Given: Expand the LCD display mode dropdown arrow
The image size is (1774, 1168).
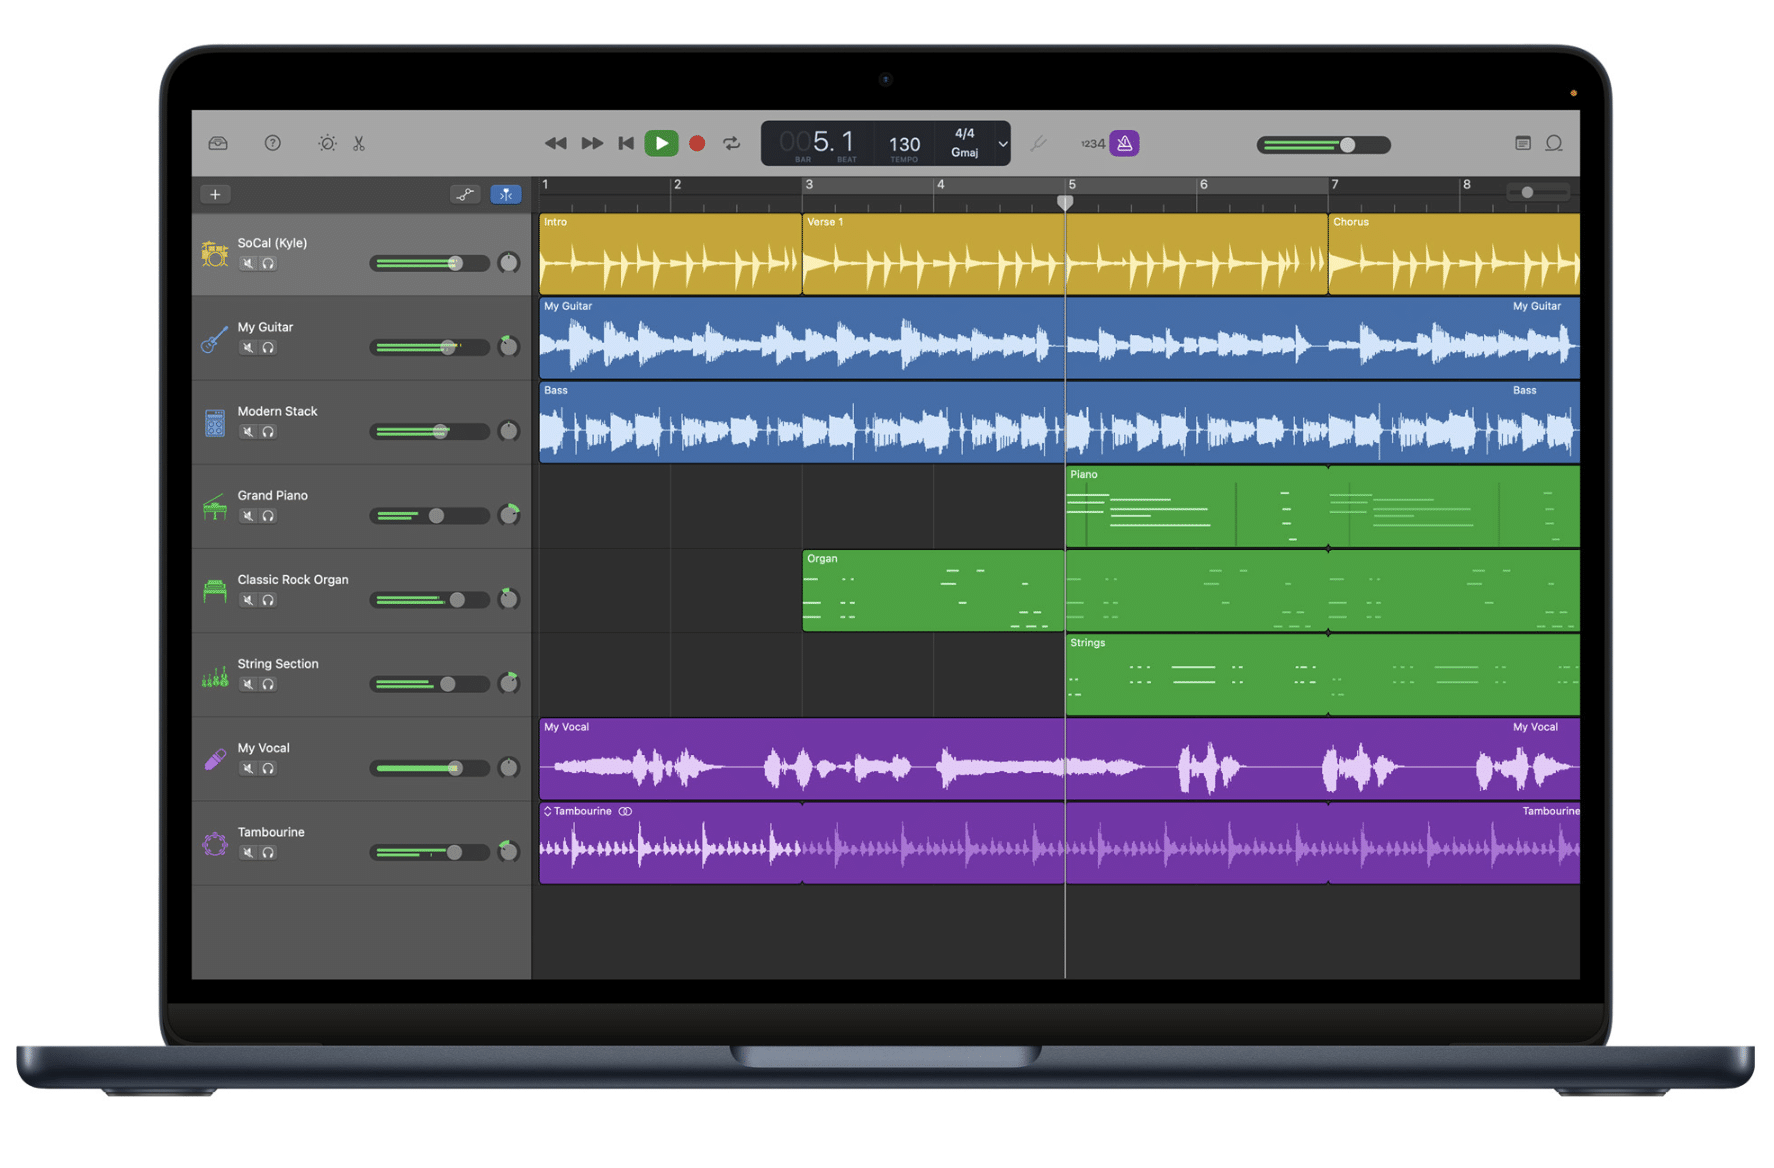Looking at the screenshot, I should pos(1002,144).
